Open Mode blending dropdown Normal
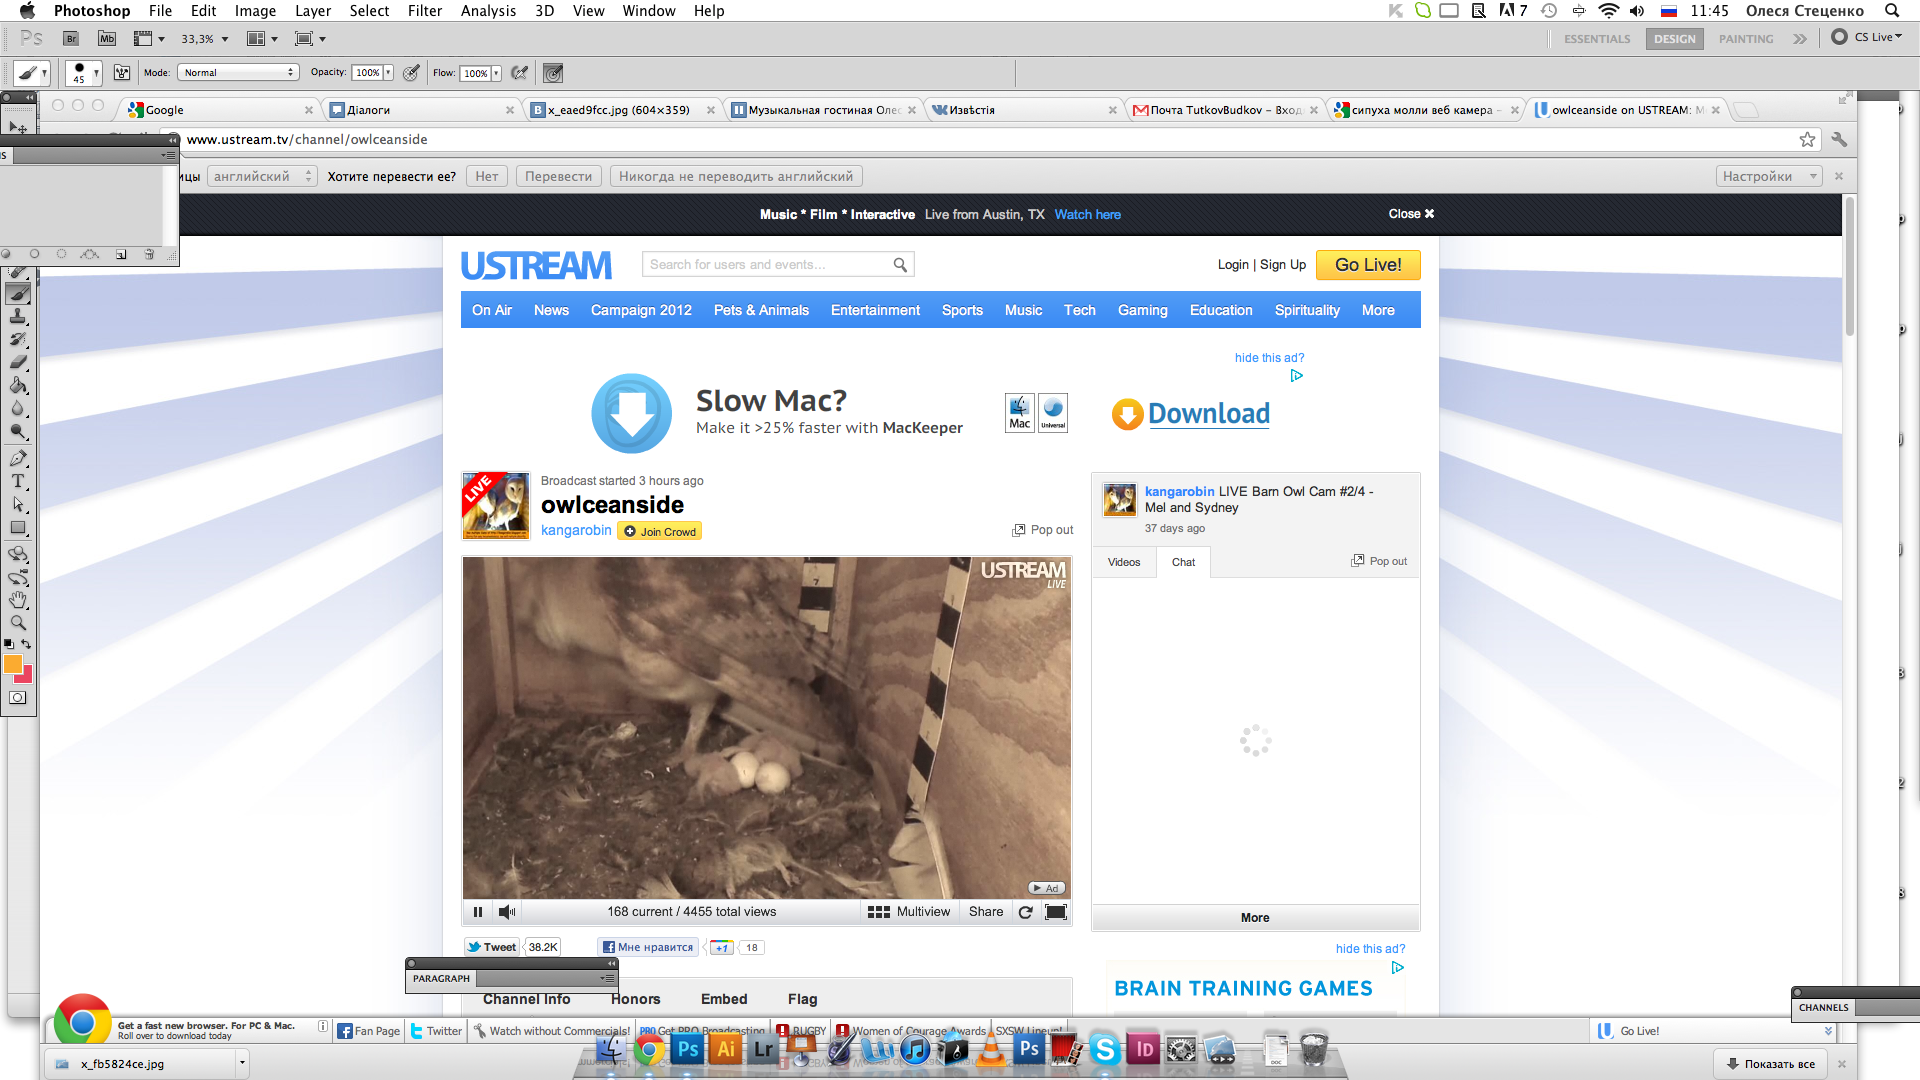This screenshot has height=1080, width=1920. (x=238, y=73)
